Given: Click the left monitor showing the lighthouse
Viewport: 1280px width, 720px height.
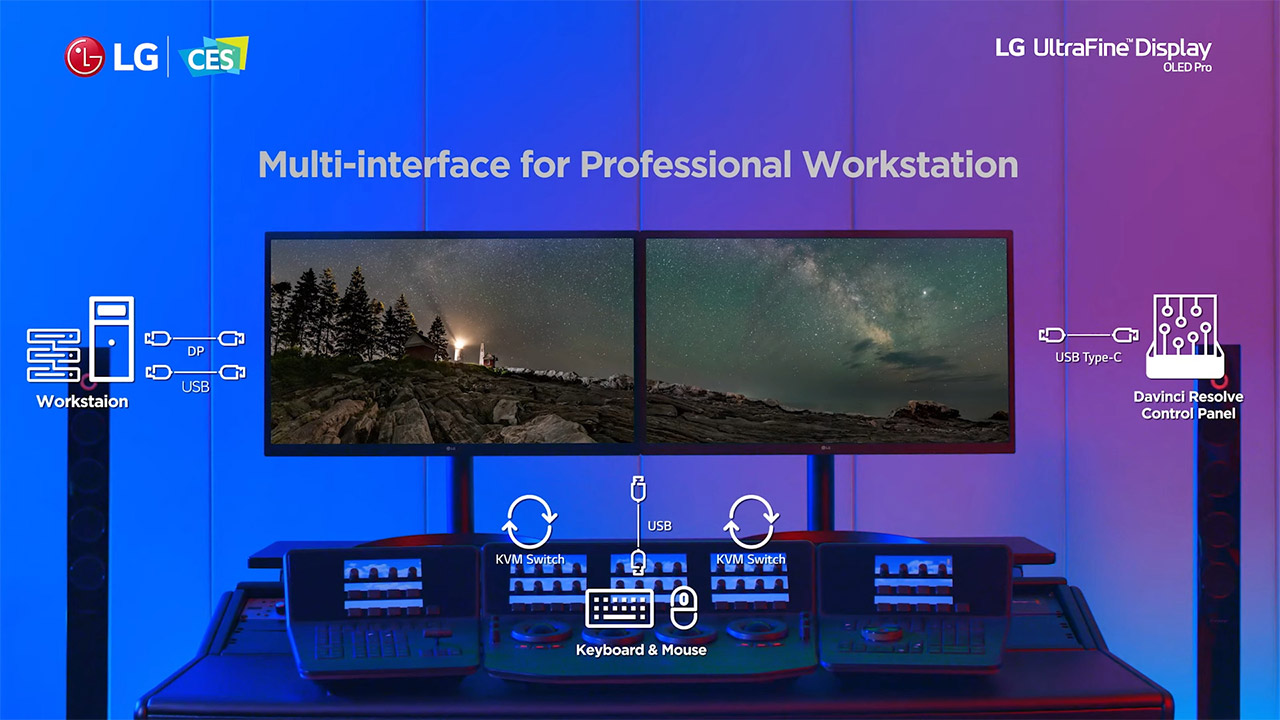Looking at the screenshot, I should tap(452, 340).
